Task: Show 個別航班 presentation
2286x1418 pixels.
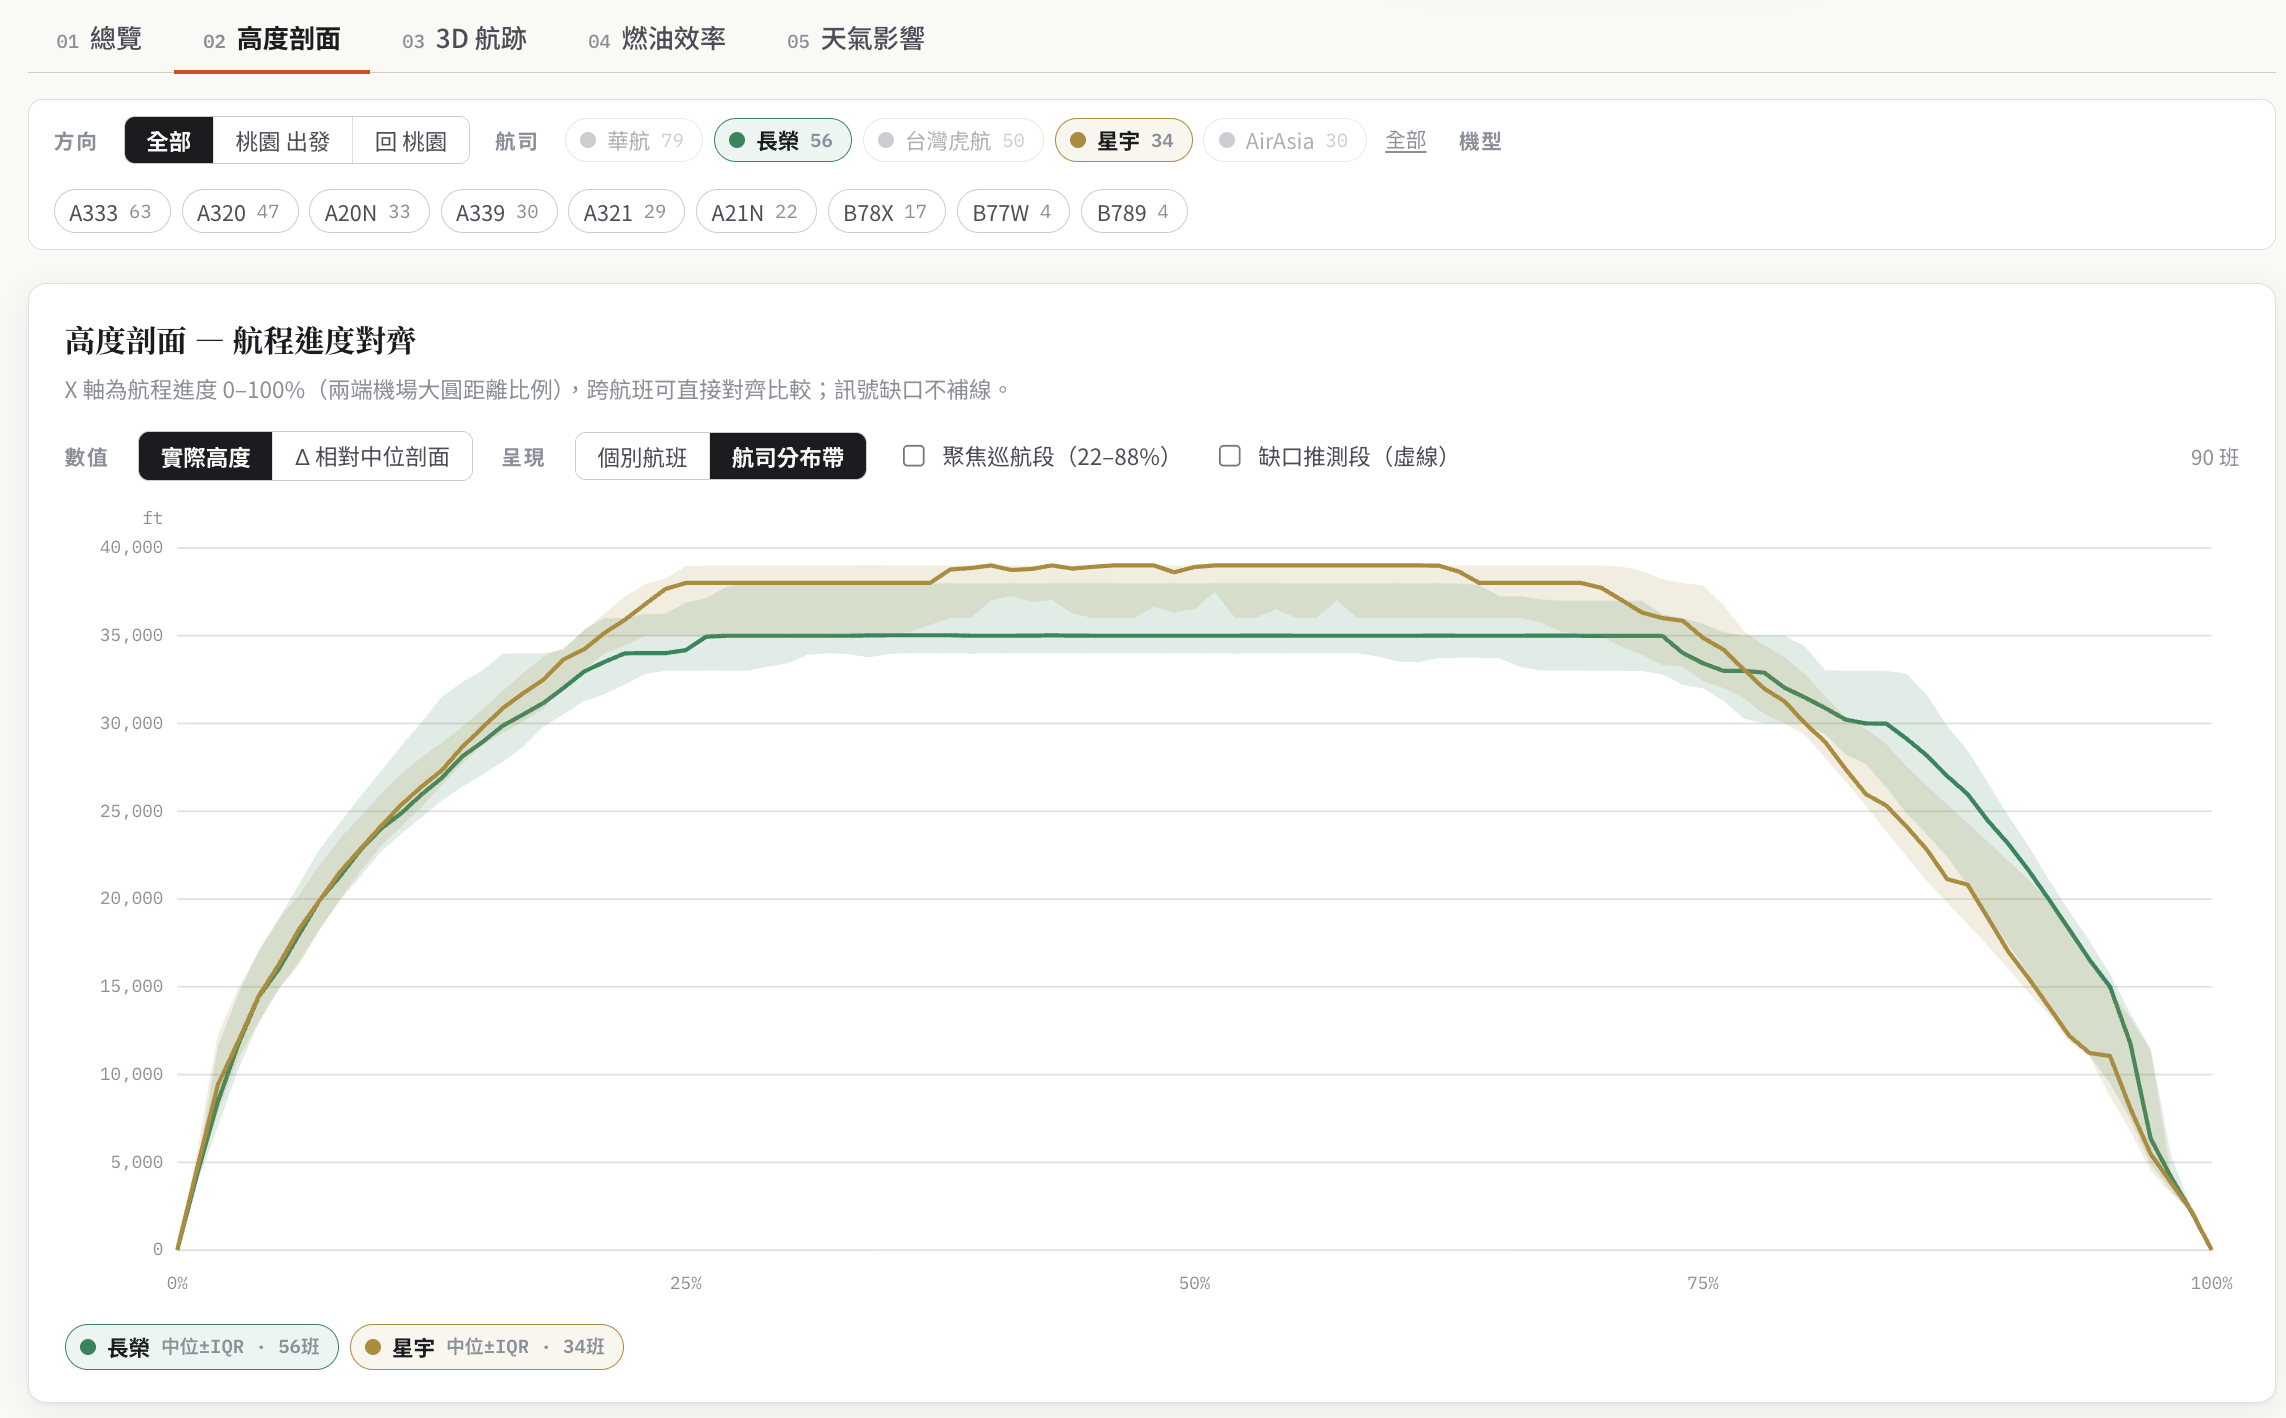Action: 642,457
